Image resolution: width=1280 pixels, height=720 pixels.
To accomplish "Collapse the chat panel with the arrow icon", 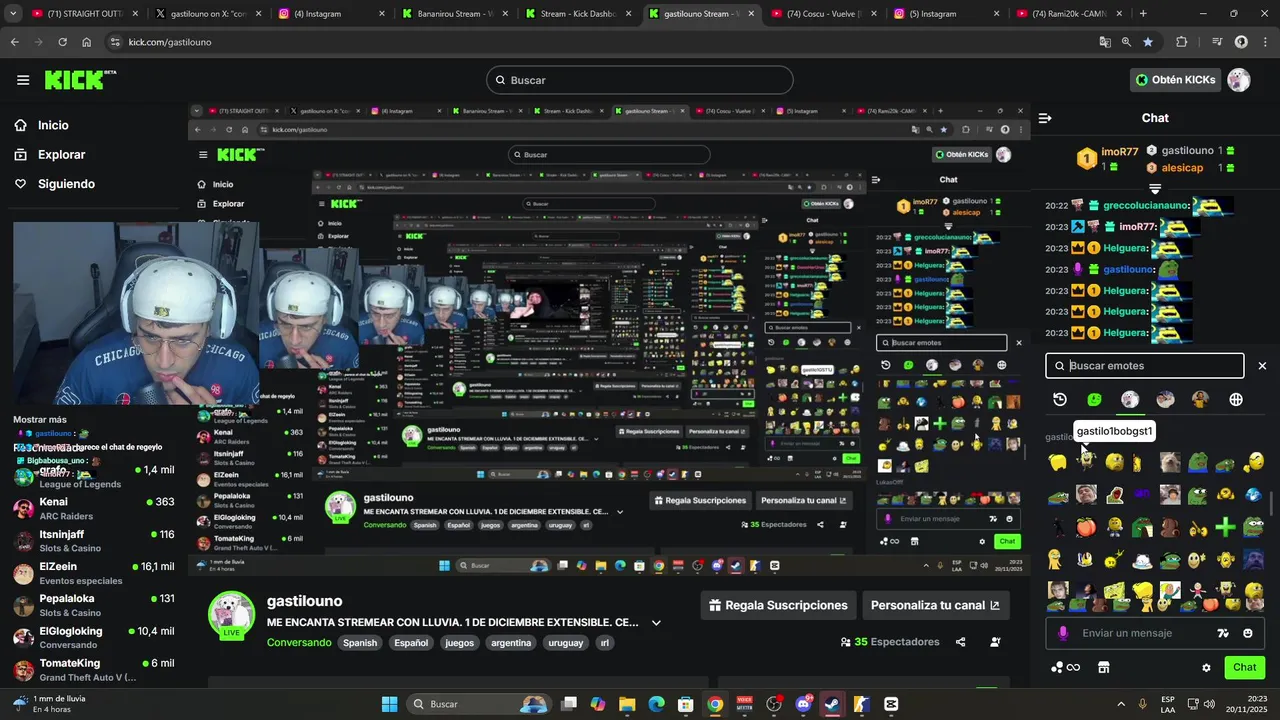I will pos(1045,118).
